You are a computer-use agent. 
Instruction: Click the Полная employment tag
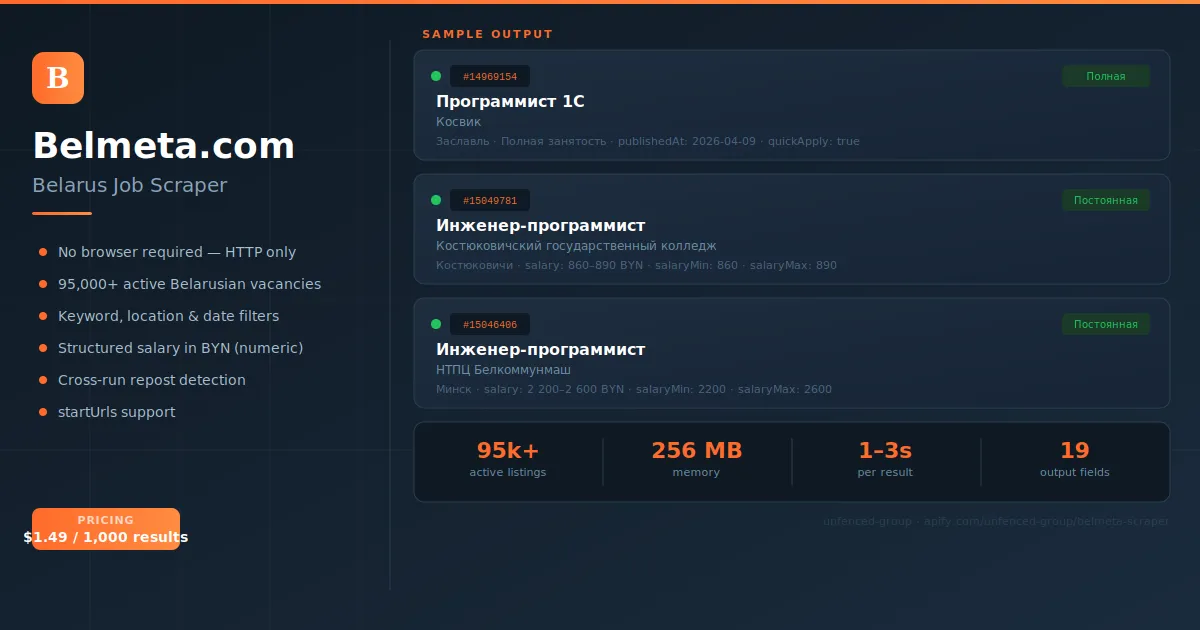click(1105, 76)
